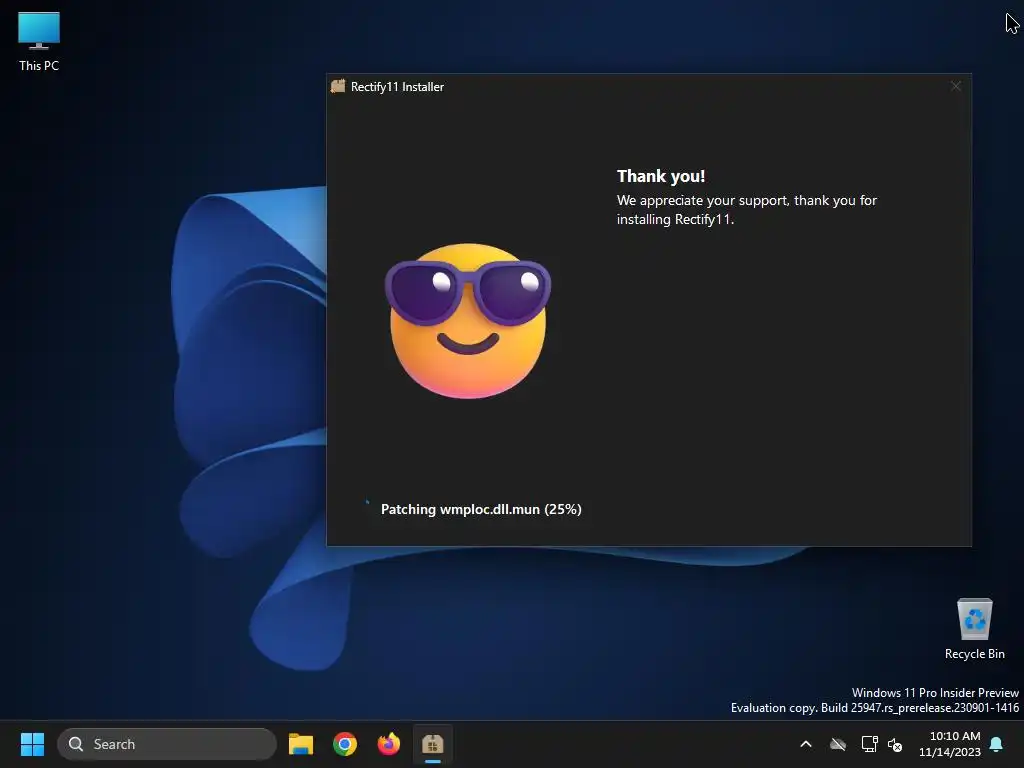The image size is (1024, 768).
Task: Open the This PC desktop icon
Action: click(39, 41)
